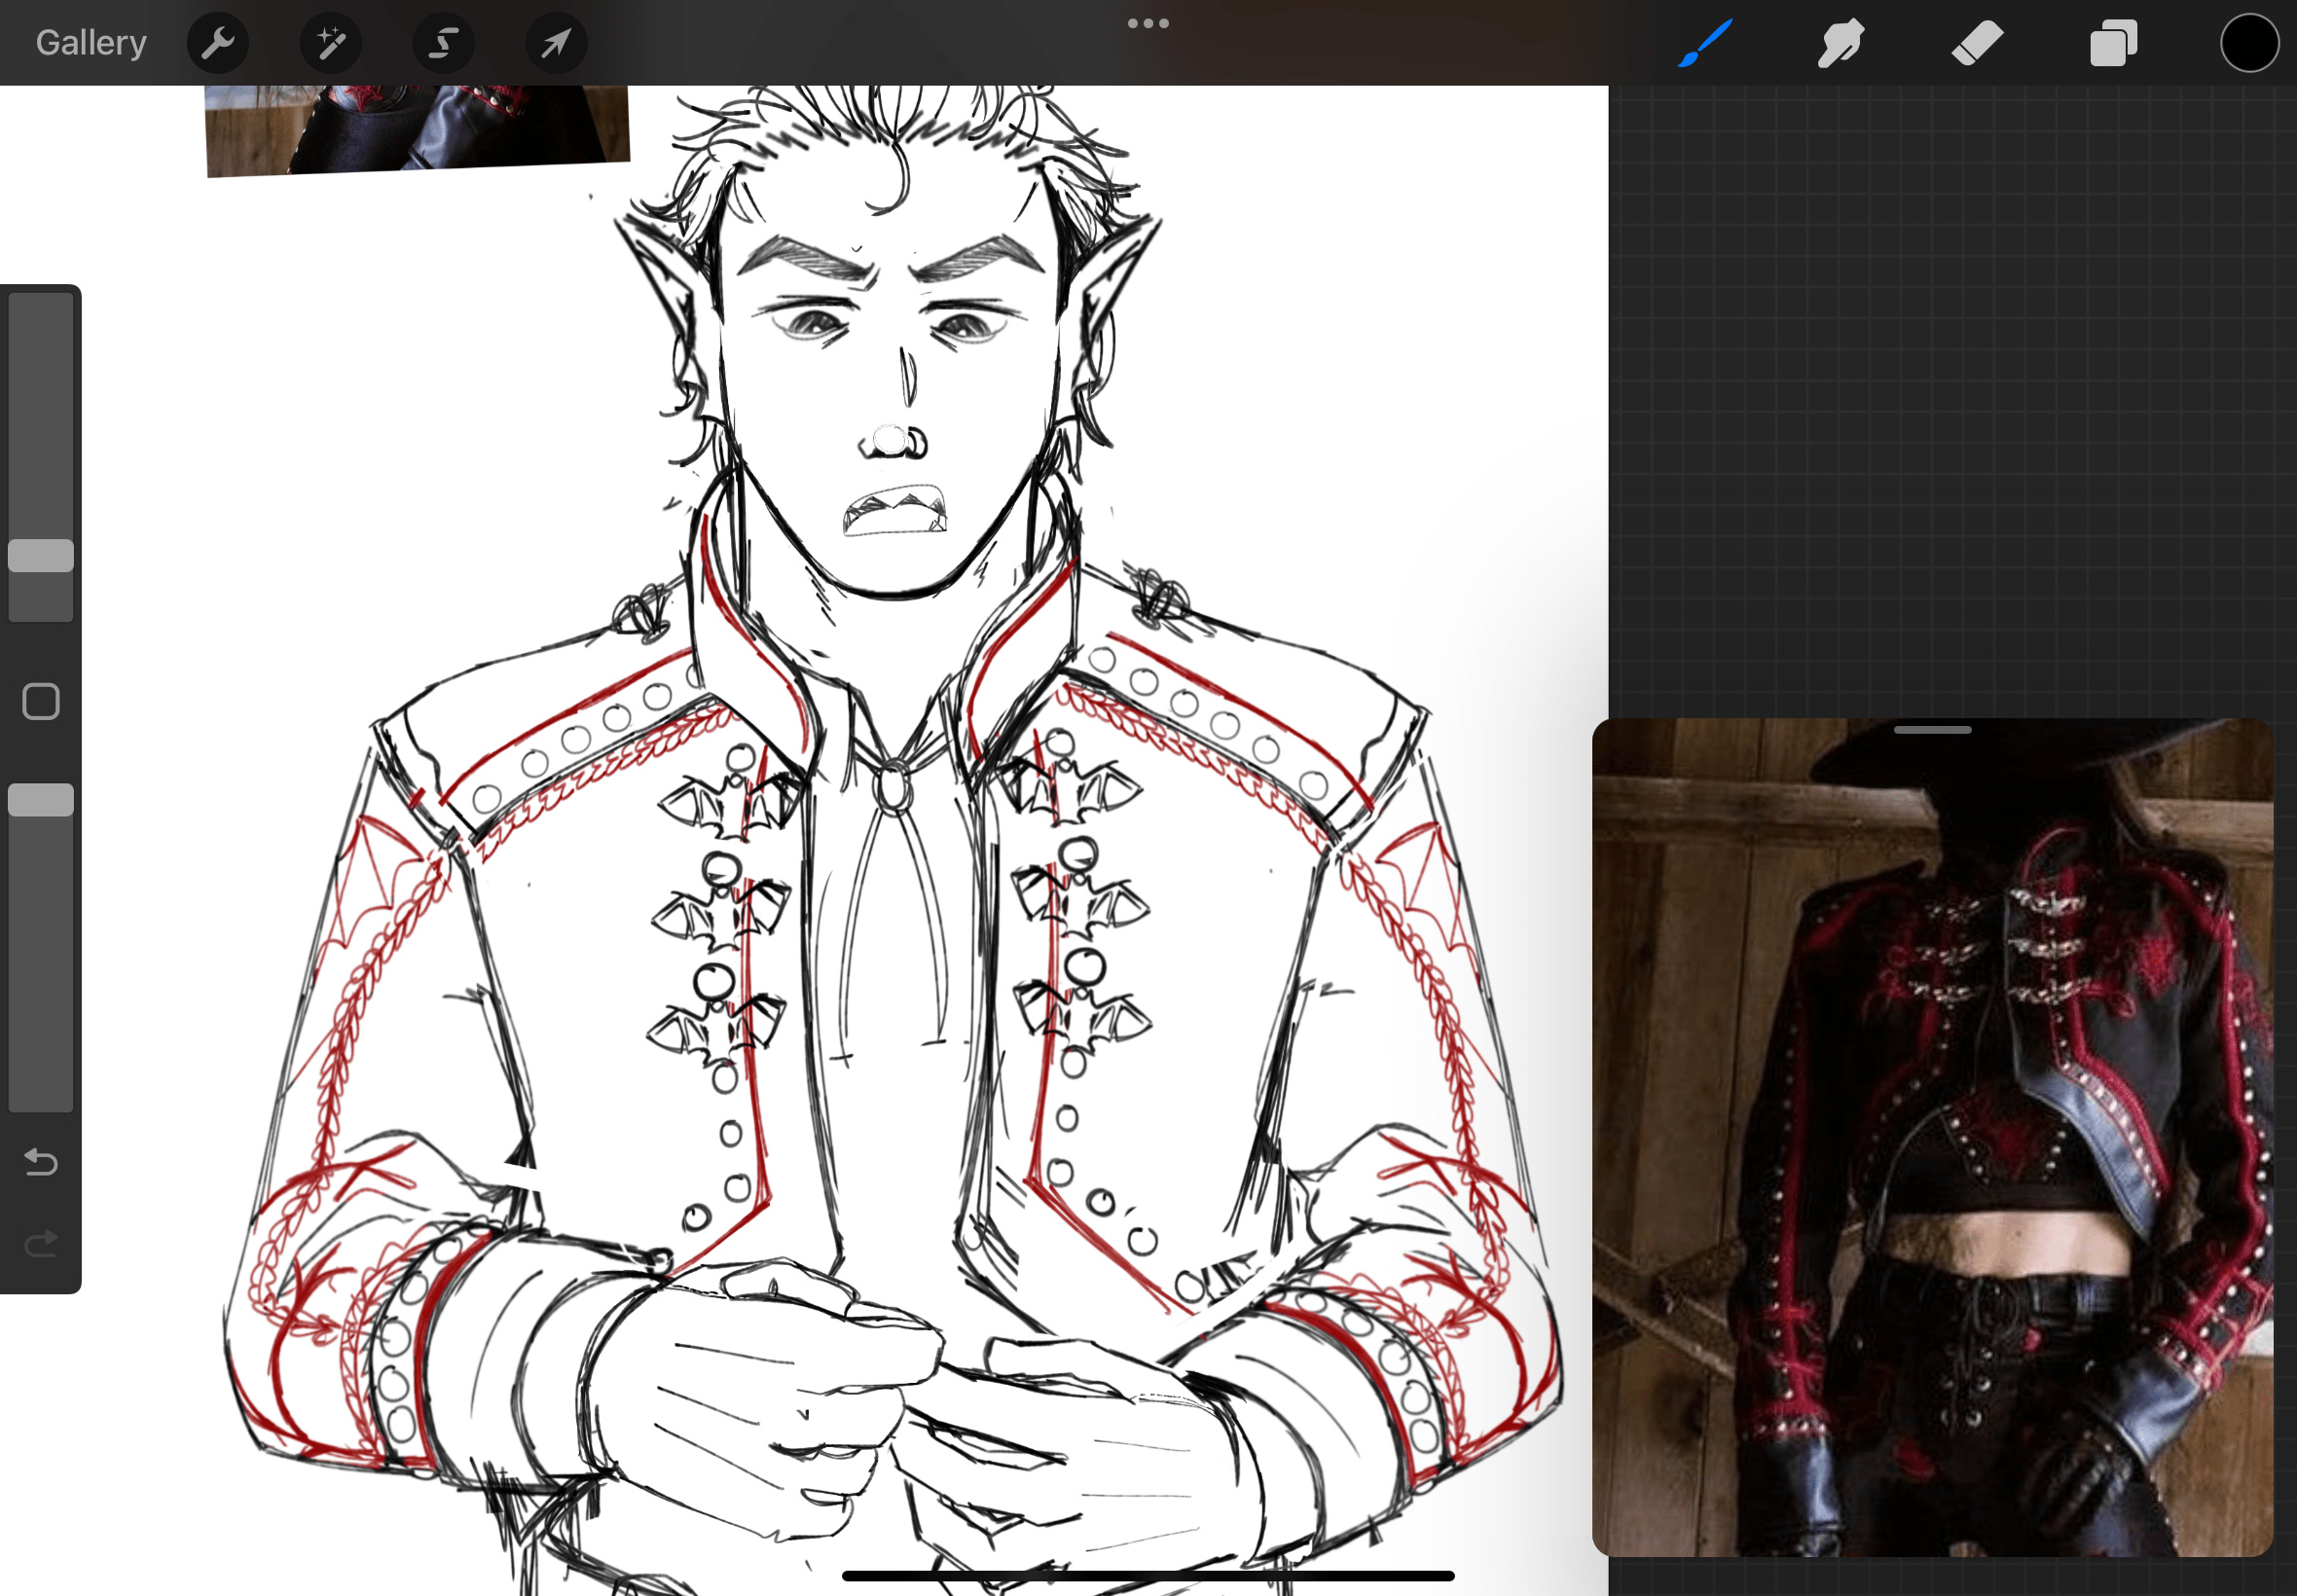Open the active color picker
Viewport: 2297px width, 1596px height.
coord(2249,43)
